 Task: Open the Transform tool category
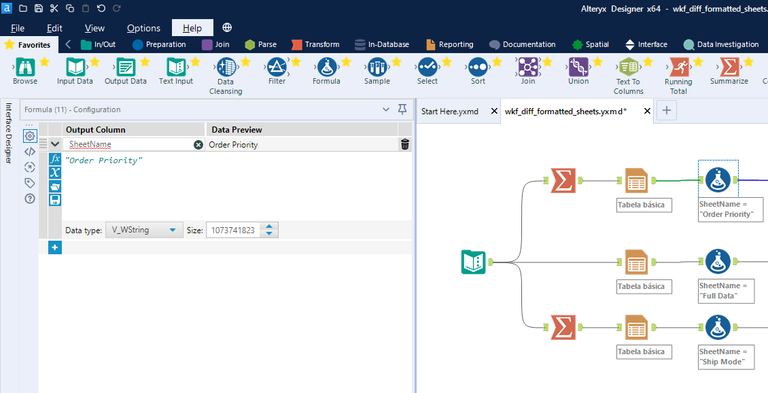point(315,45)
